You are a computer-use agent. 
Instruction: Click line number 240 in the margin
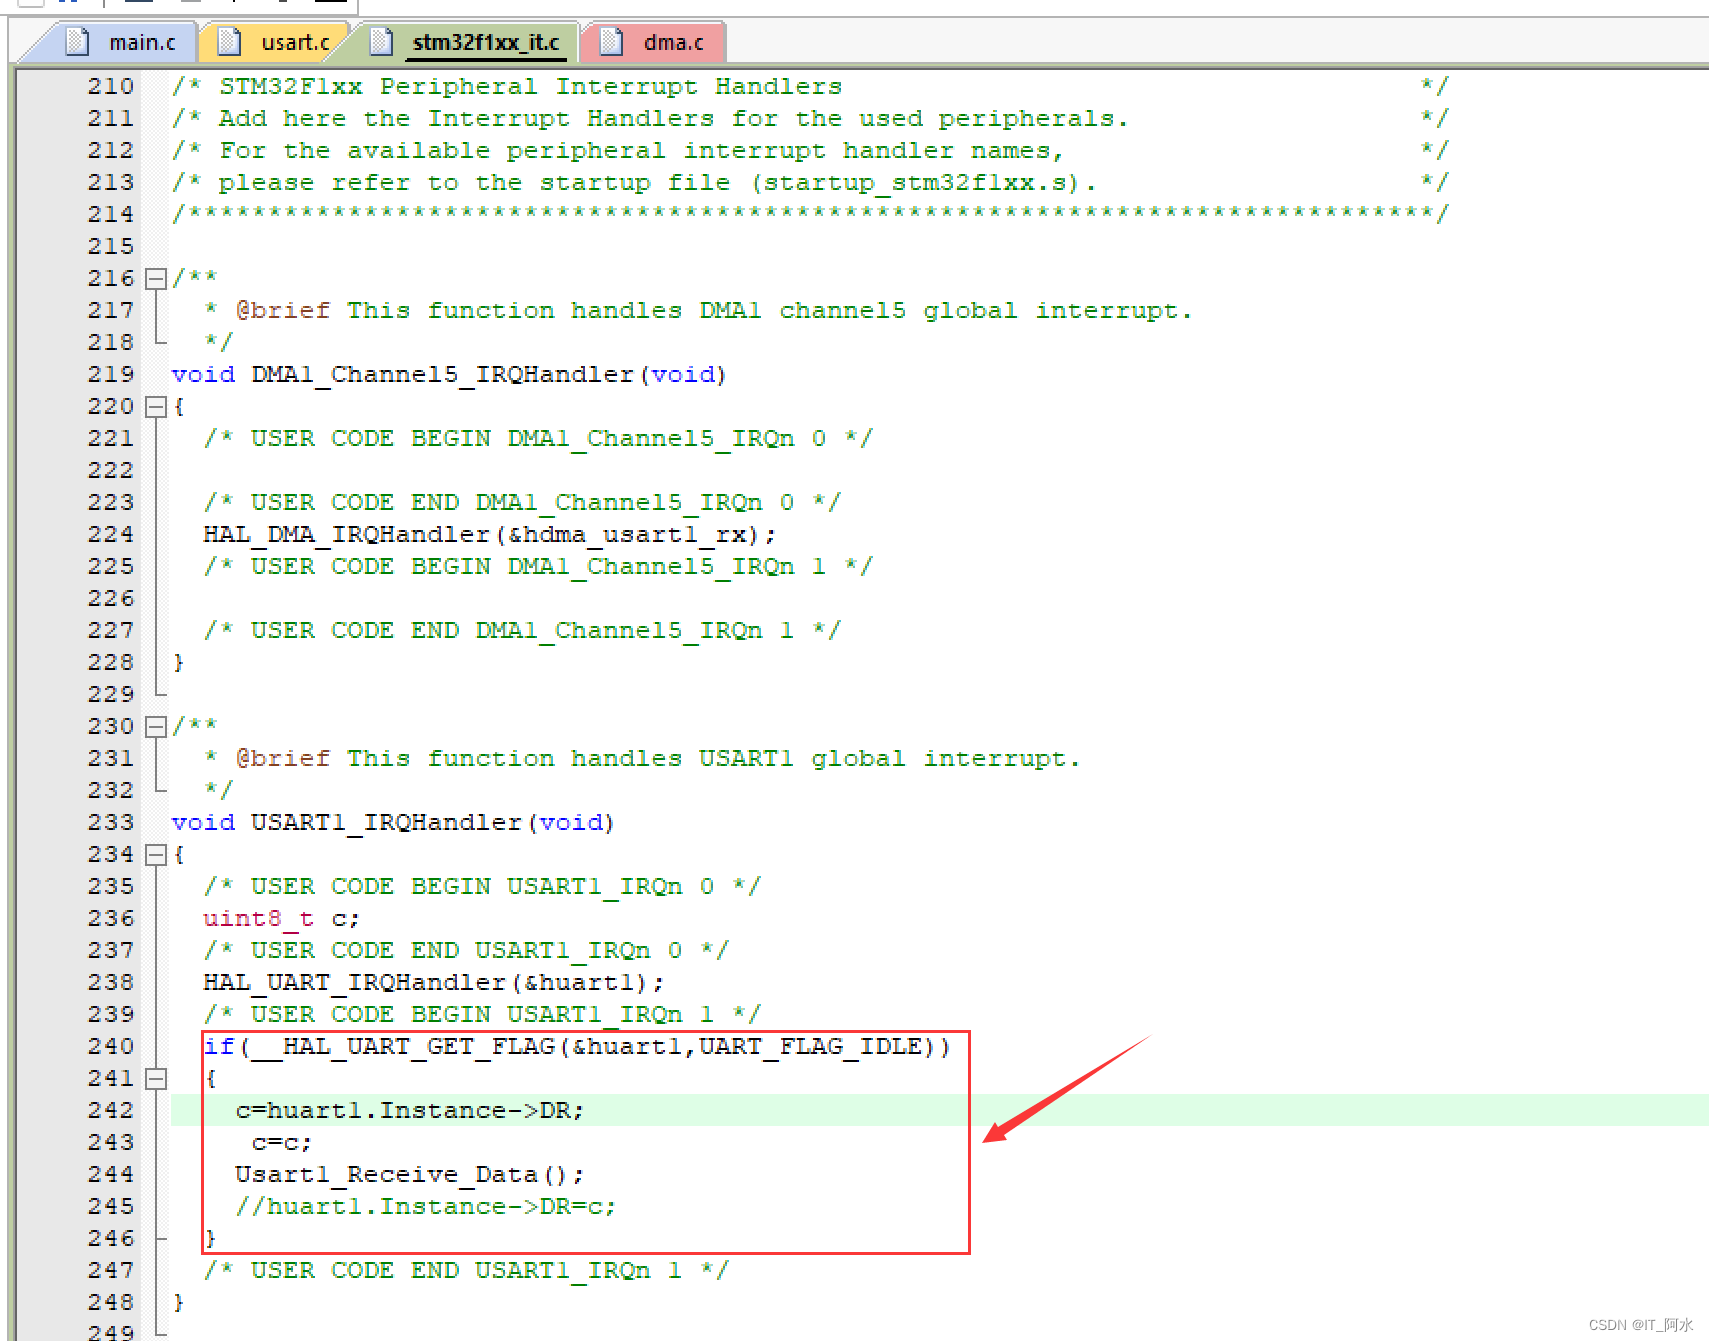click(110, 1046)
